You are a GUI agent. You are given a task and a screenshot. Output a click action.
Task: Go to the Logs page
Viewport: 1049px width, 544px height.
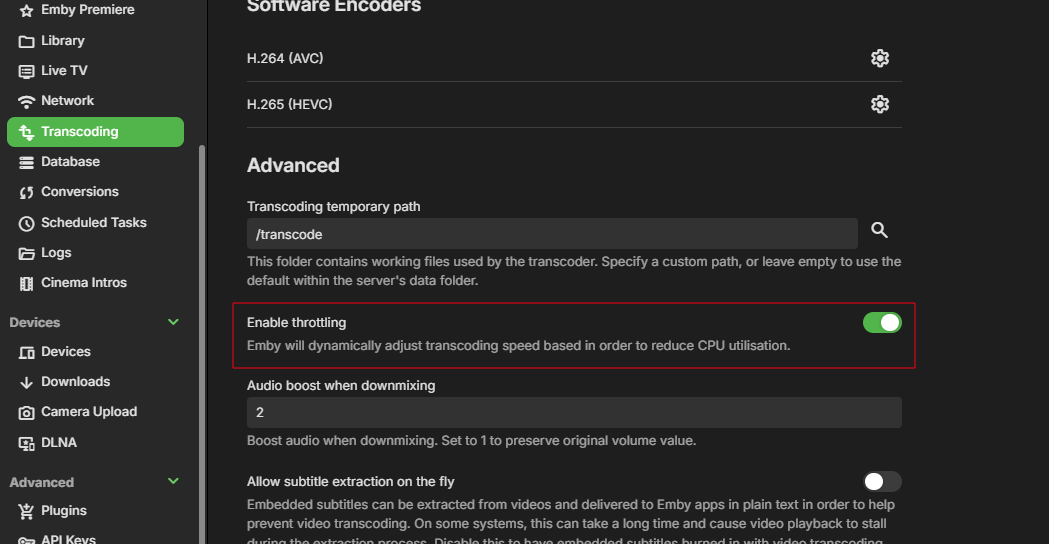[56, 253]
